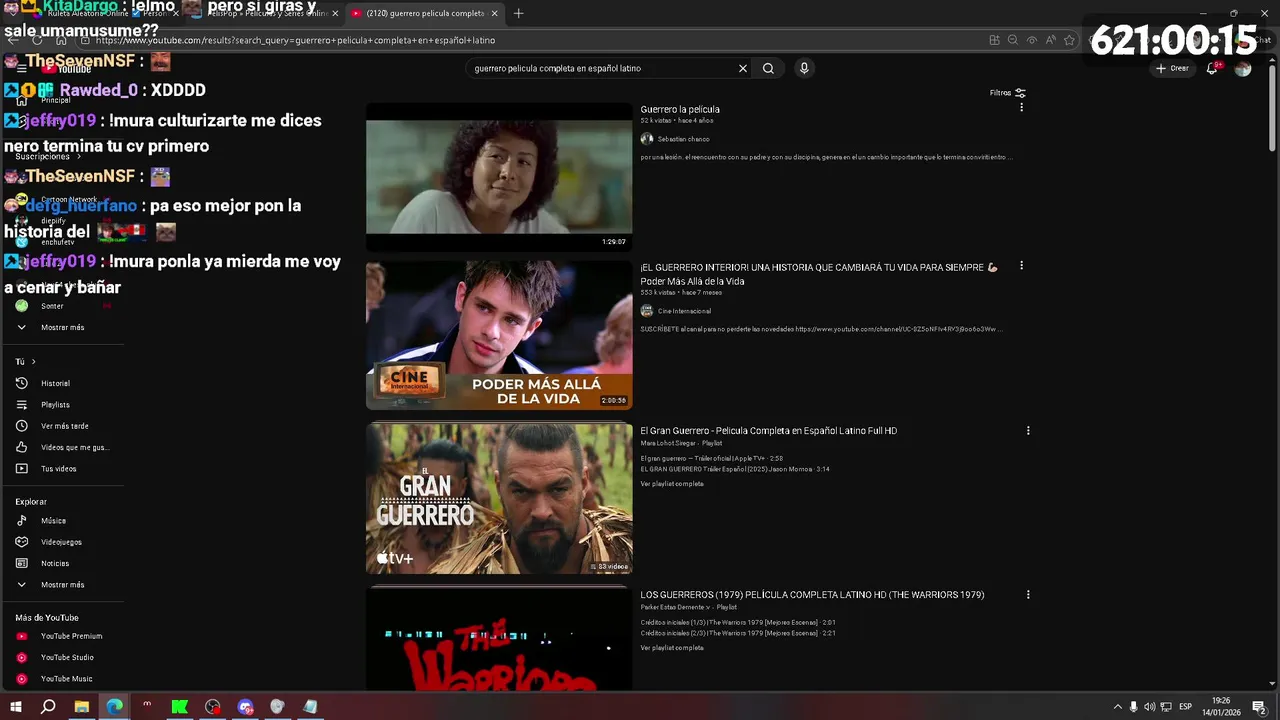Open options menu for El Gran Guerrero playlist
Viewport: 1280px width, 720px height.
click(x=1028, y=431)
